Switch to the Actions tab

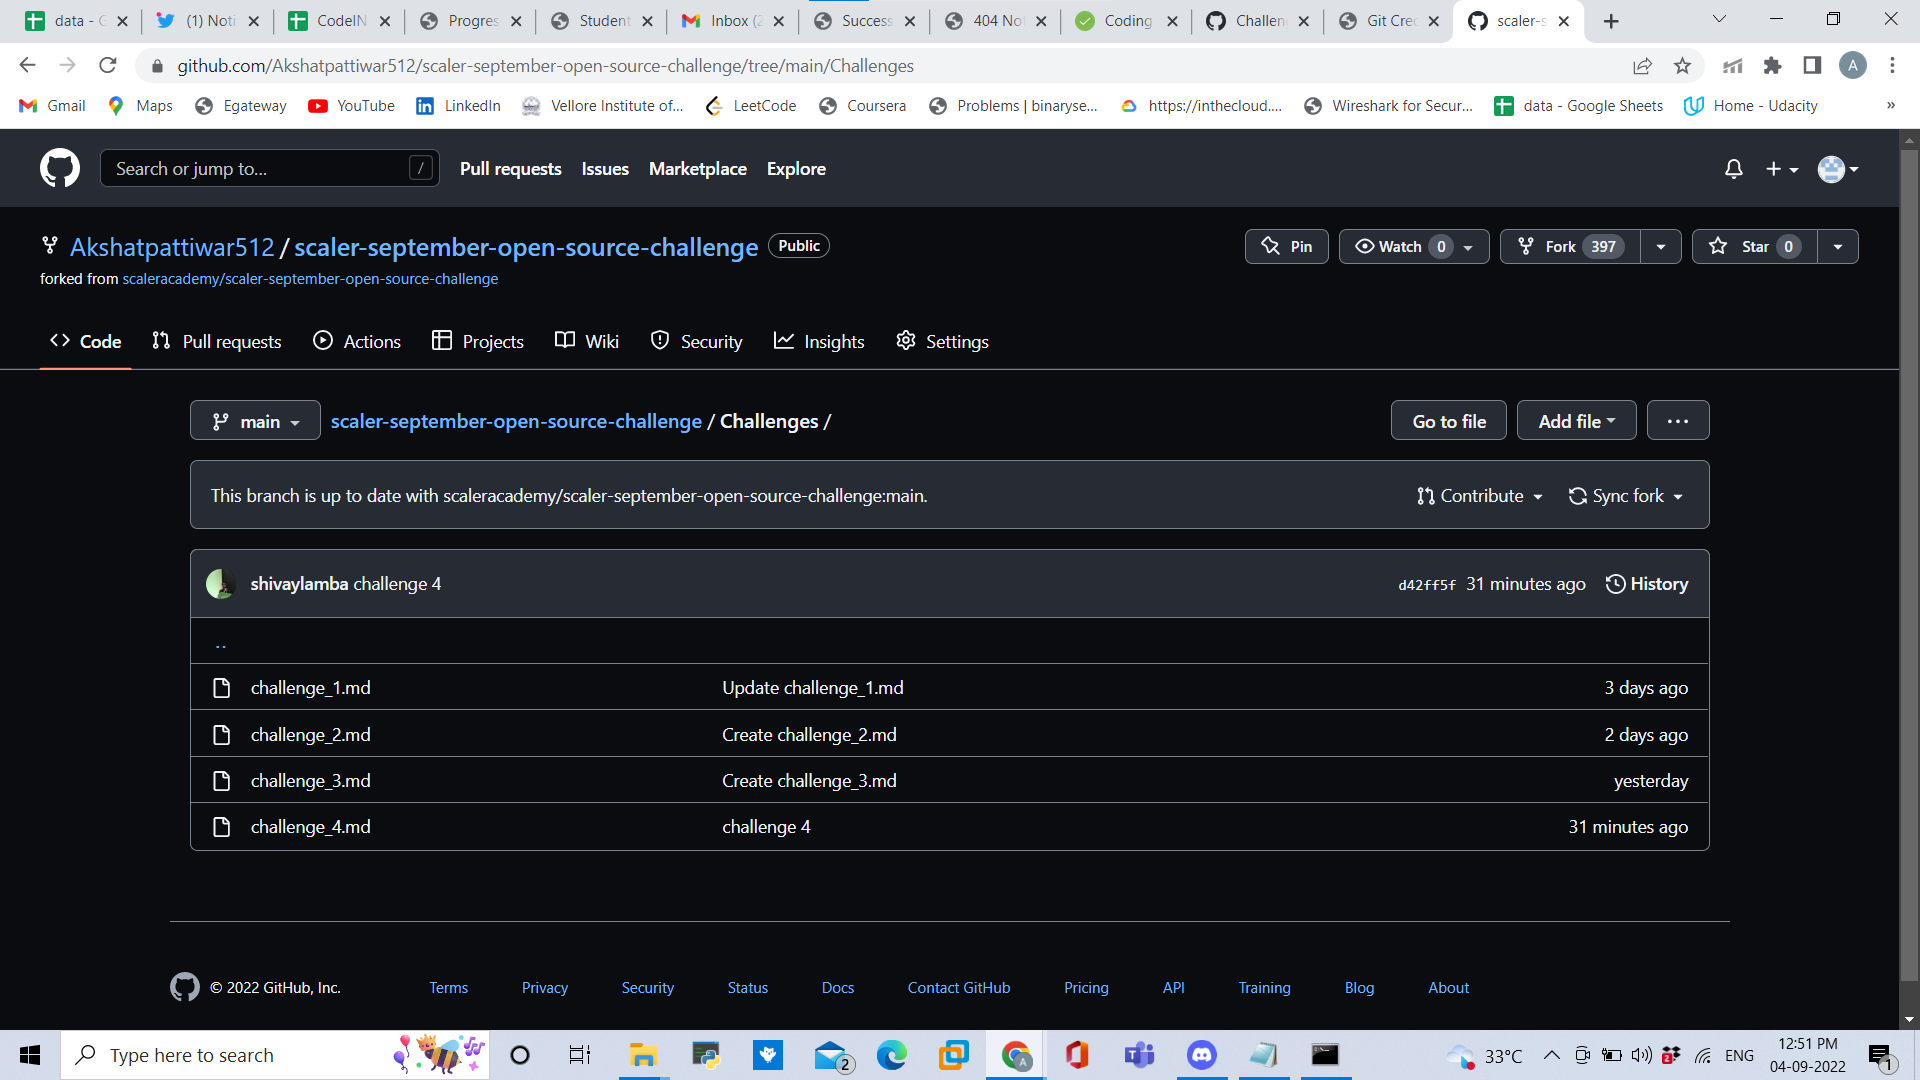(356, 341)
